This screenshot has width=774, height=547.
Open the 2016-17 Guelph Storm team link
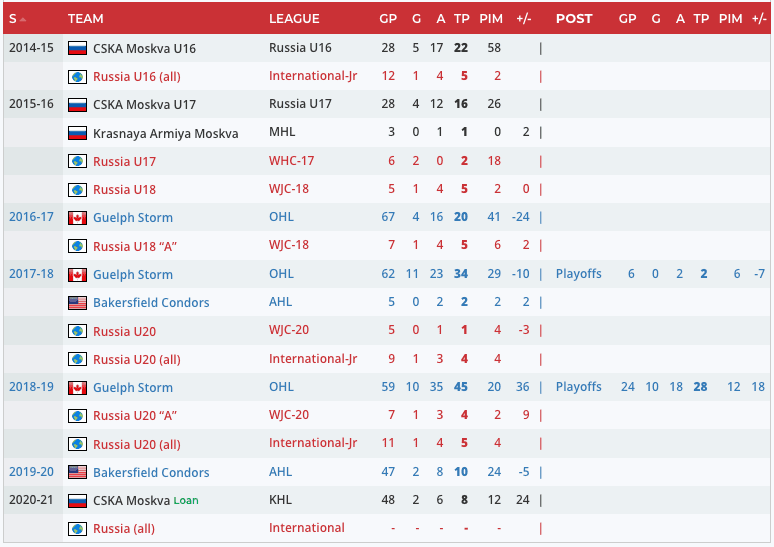pos(133,218)
